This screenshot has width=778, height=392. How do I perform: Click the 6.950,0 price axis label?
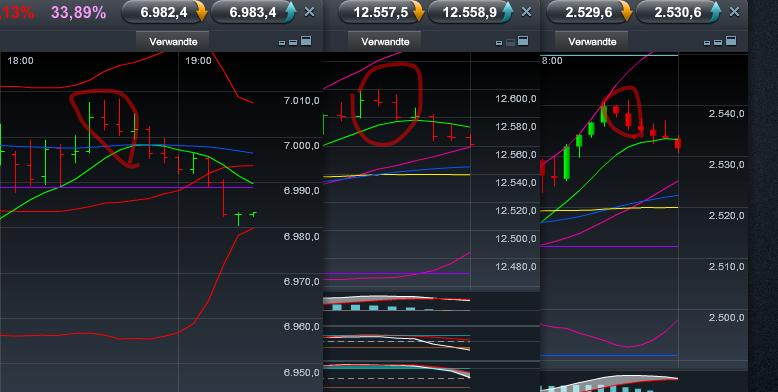(302, 372)
